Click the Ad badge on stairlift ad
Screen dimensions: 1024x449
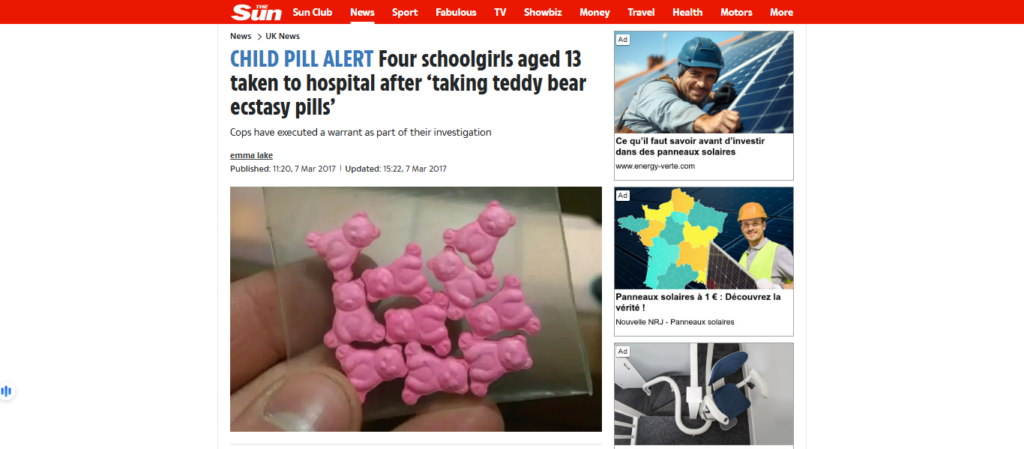(x=623, y=352)
